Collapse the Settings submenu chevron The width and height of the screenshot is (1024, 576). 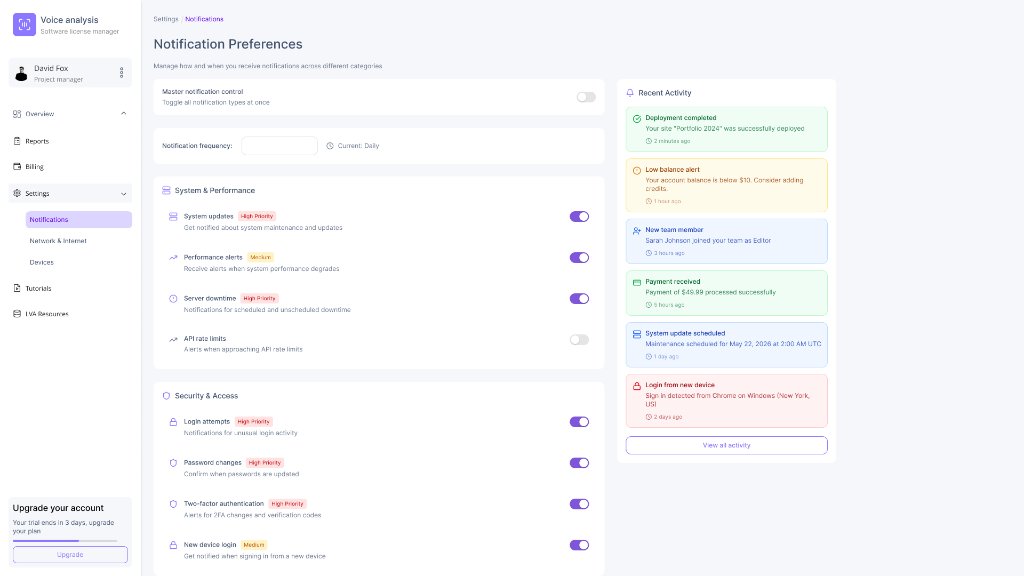click(x=123, y=193)
